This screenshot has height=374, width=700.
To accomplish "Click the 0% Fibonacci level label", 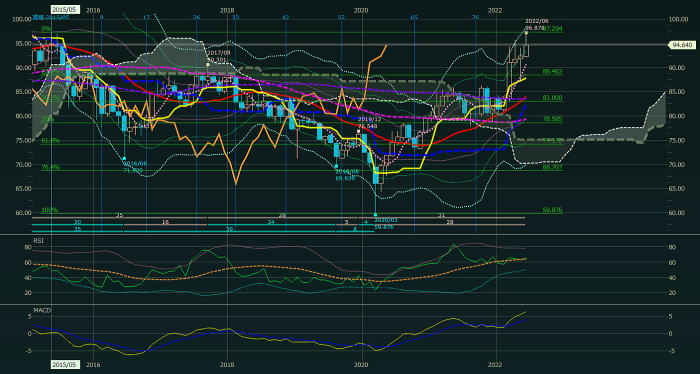I will point(46,29).
